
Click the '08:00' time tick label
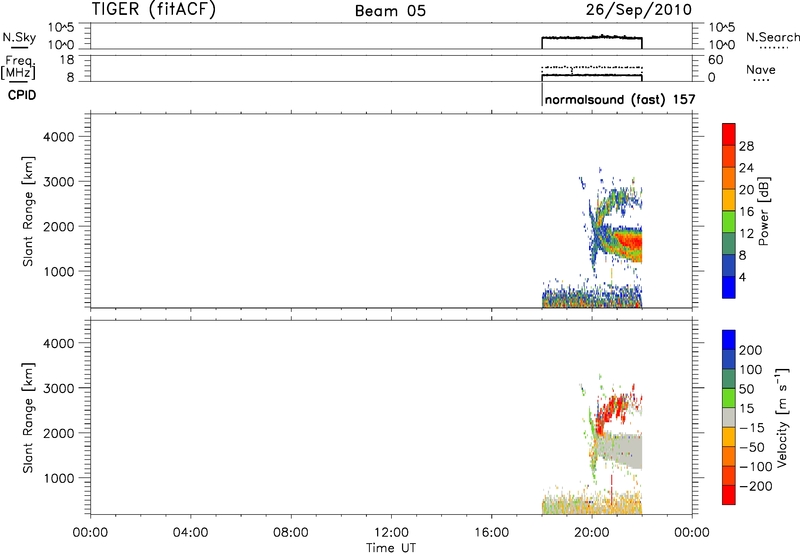291,533
